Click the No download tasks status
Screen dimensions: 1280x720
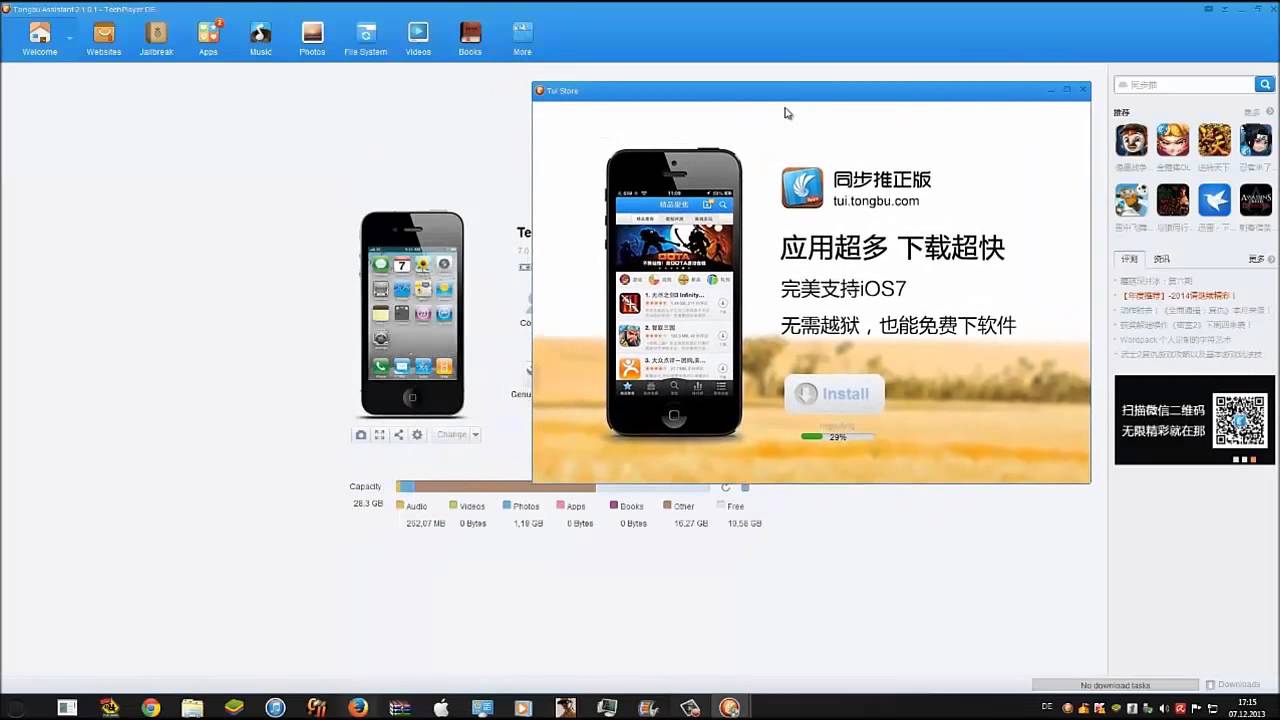1115,685
